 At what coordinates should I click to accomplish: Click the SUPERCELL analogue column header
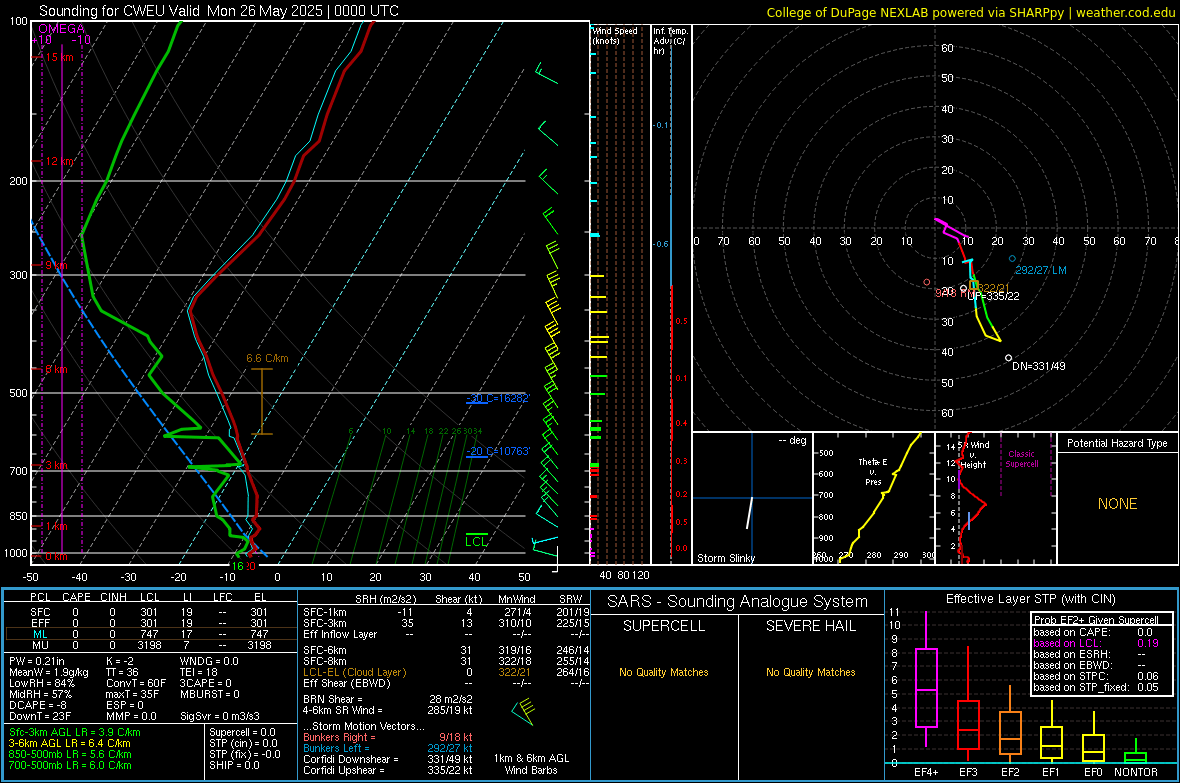[664, 626]
